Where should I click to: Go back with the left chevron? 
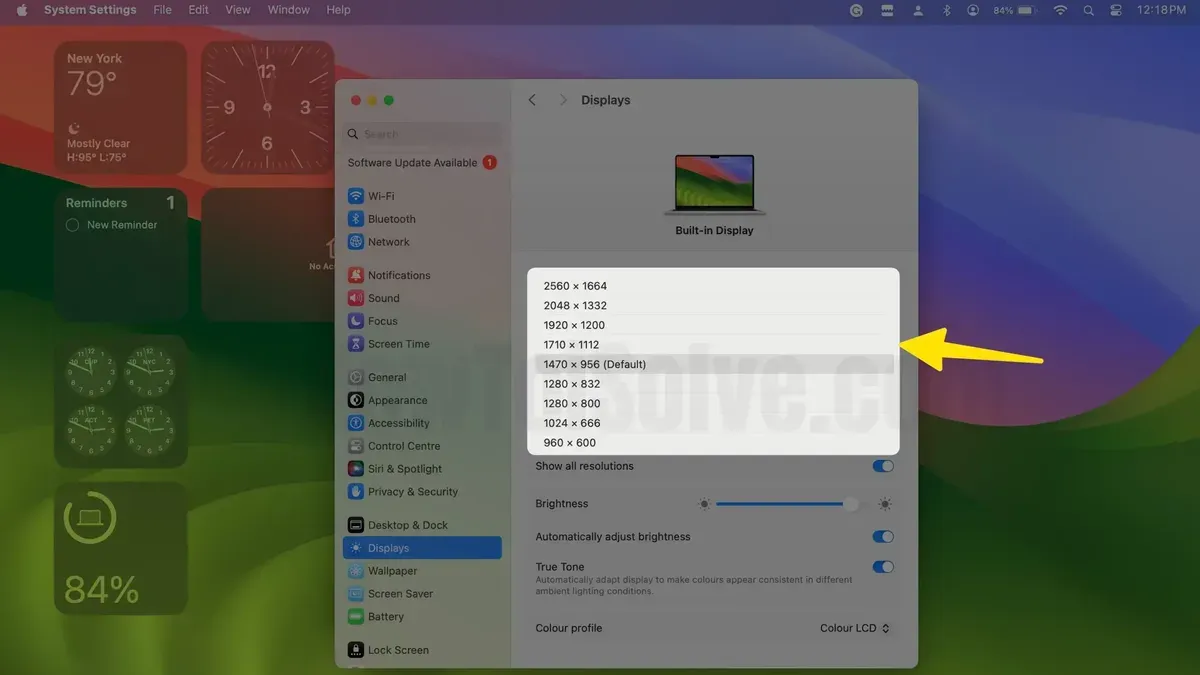[532, 100]
